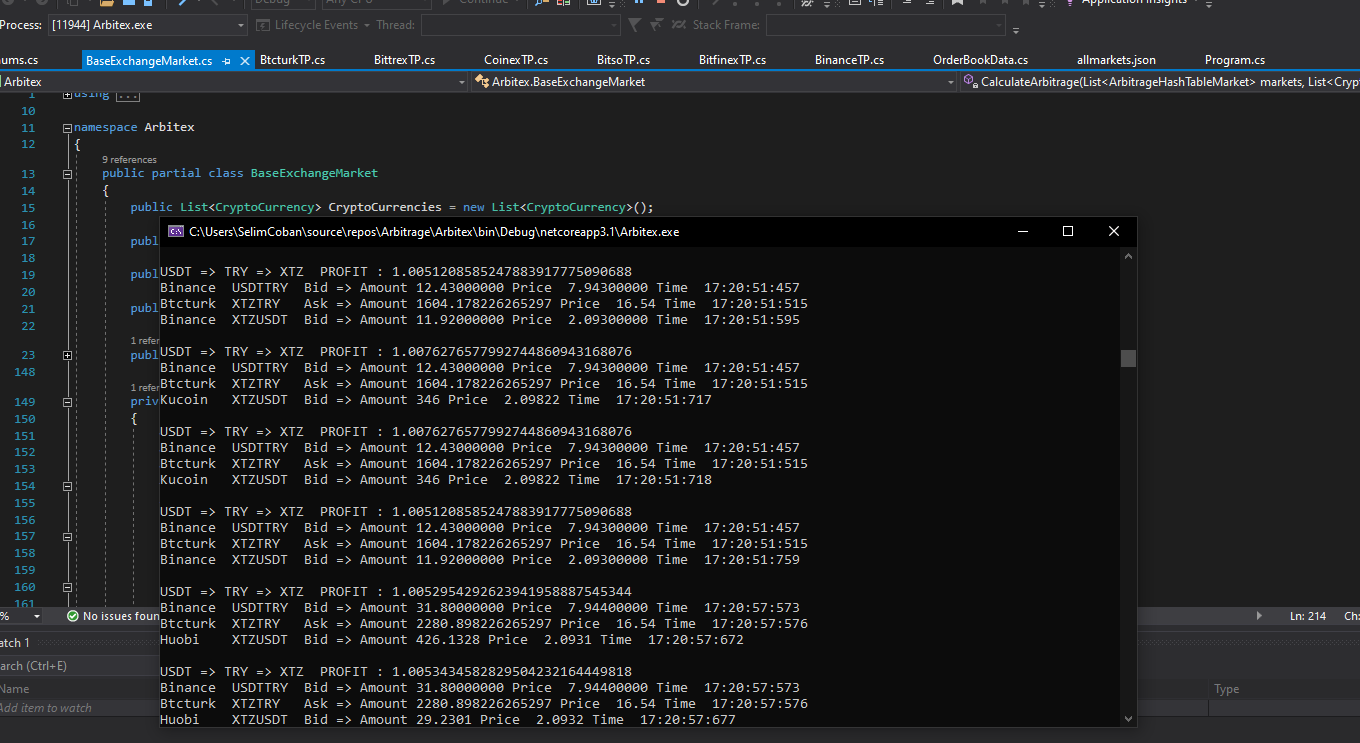The height and width of the screenshot is (743, 1360).
Task: Click the first PROFIT 1.00512085852478 line
Action: pyautogui.click(x=396, y=272)
